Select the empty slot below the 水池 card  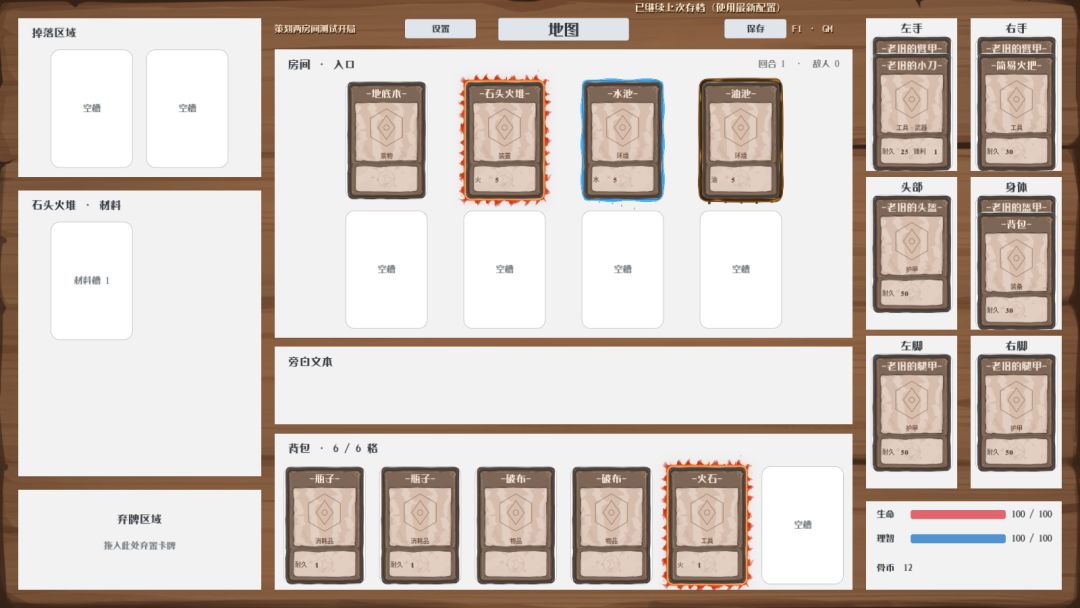pos(623,270)
